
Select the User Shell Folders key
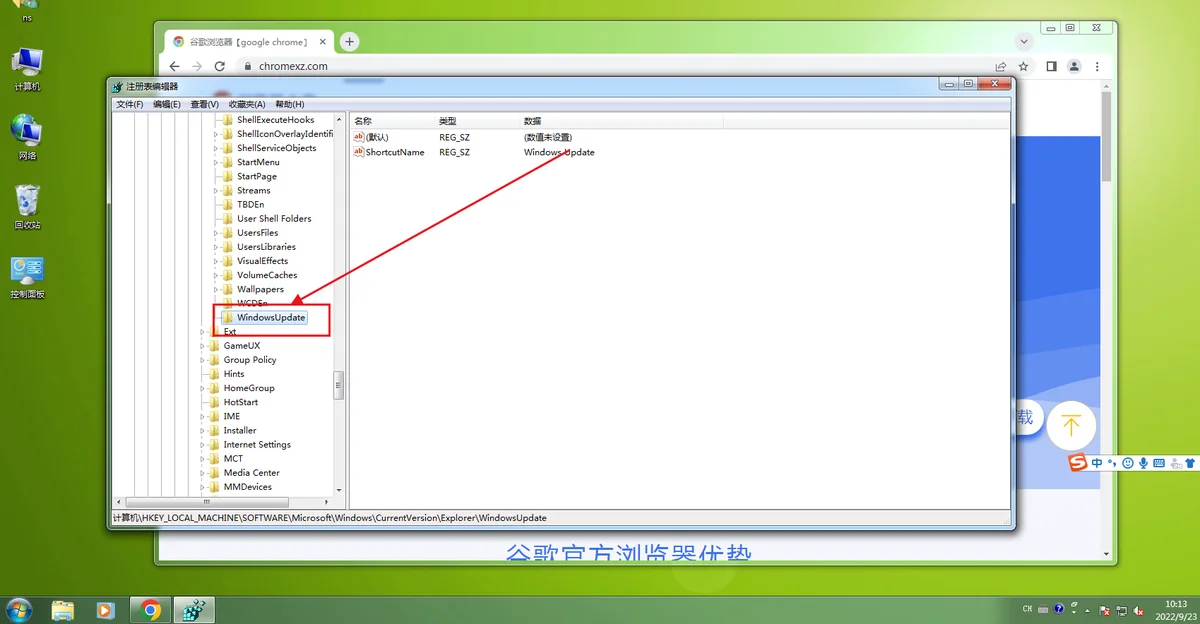pos(274,219)
